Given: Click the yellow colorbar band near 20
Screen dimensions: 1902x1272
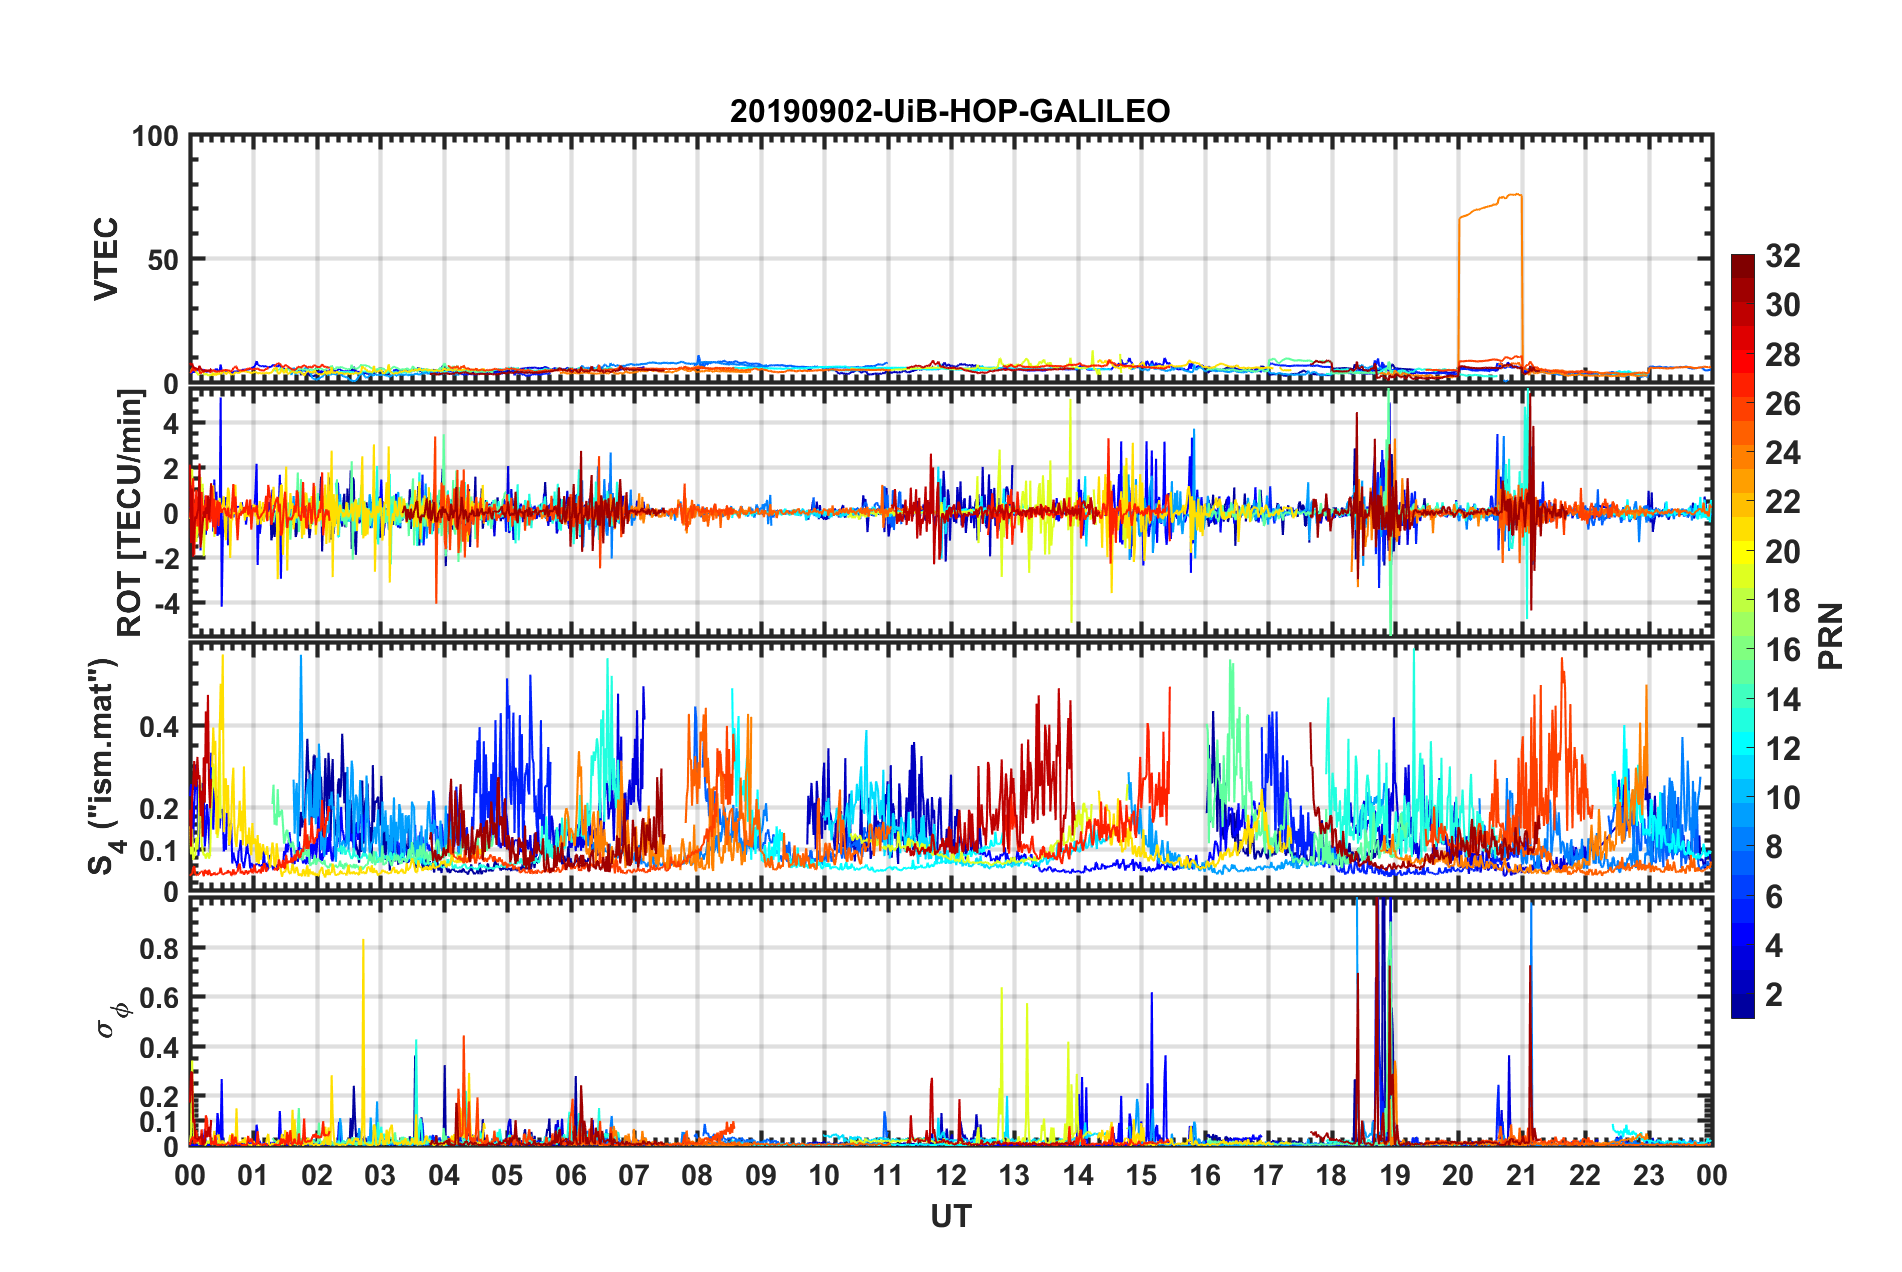Looking at the screenshot, I should [x=1742, y=551].
